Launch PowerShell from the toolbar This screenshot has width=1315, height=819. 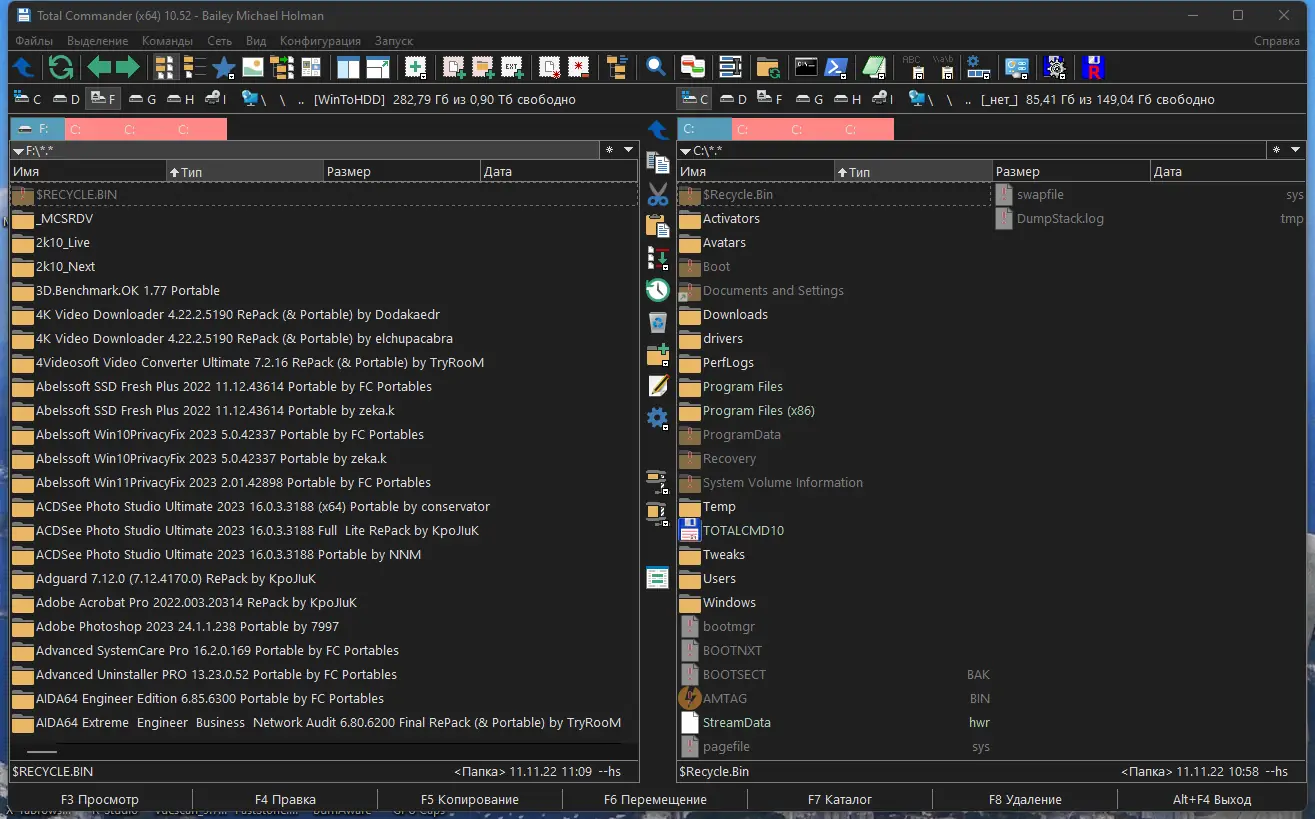pos(838,67)
